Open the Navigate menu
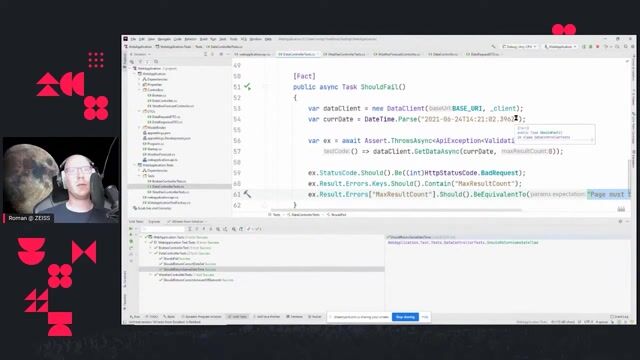 click(x=164, y=39)
